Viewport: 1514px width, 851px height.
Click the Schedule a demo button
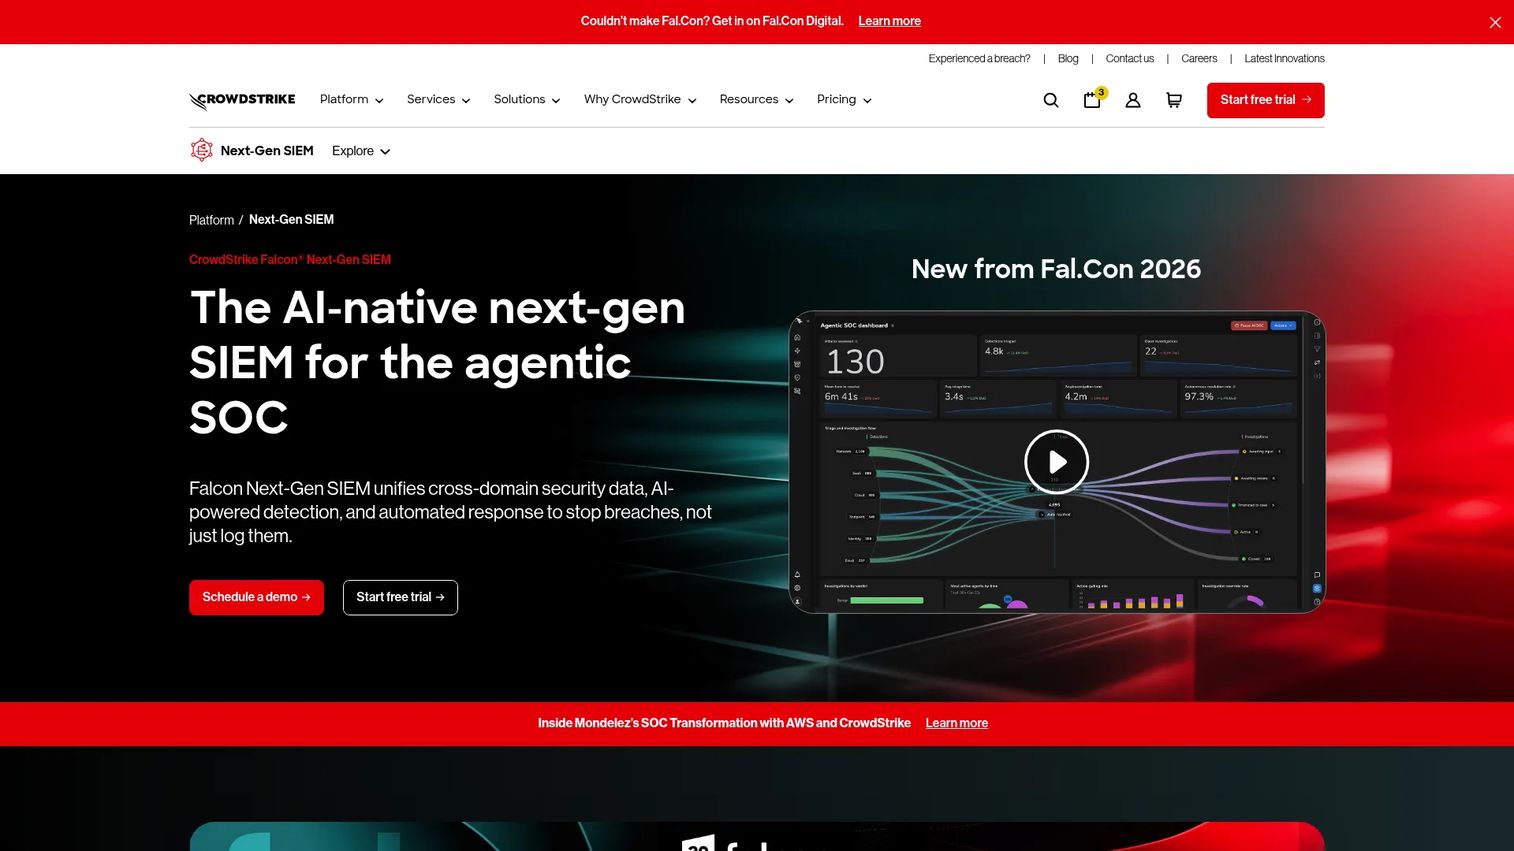tap(256, 597)
